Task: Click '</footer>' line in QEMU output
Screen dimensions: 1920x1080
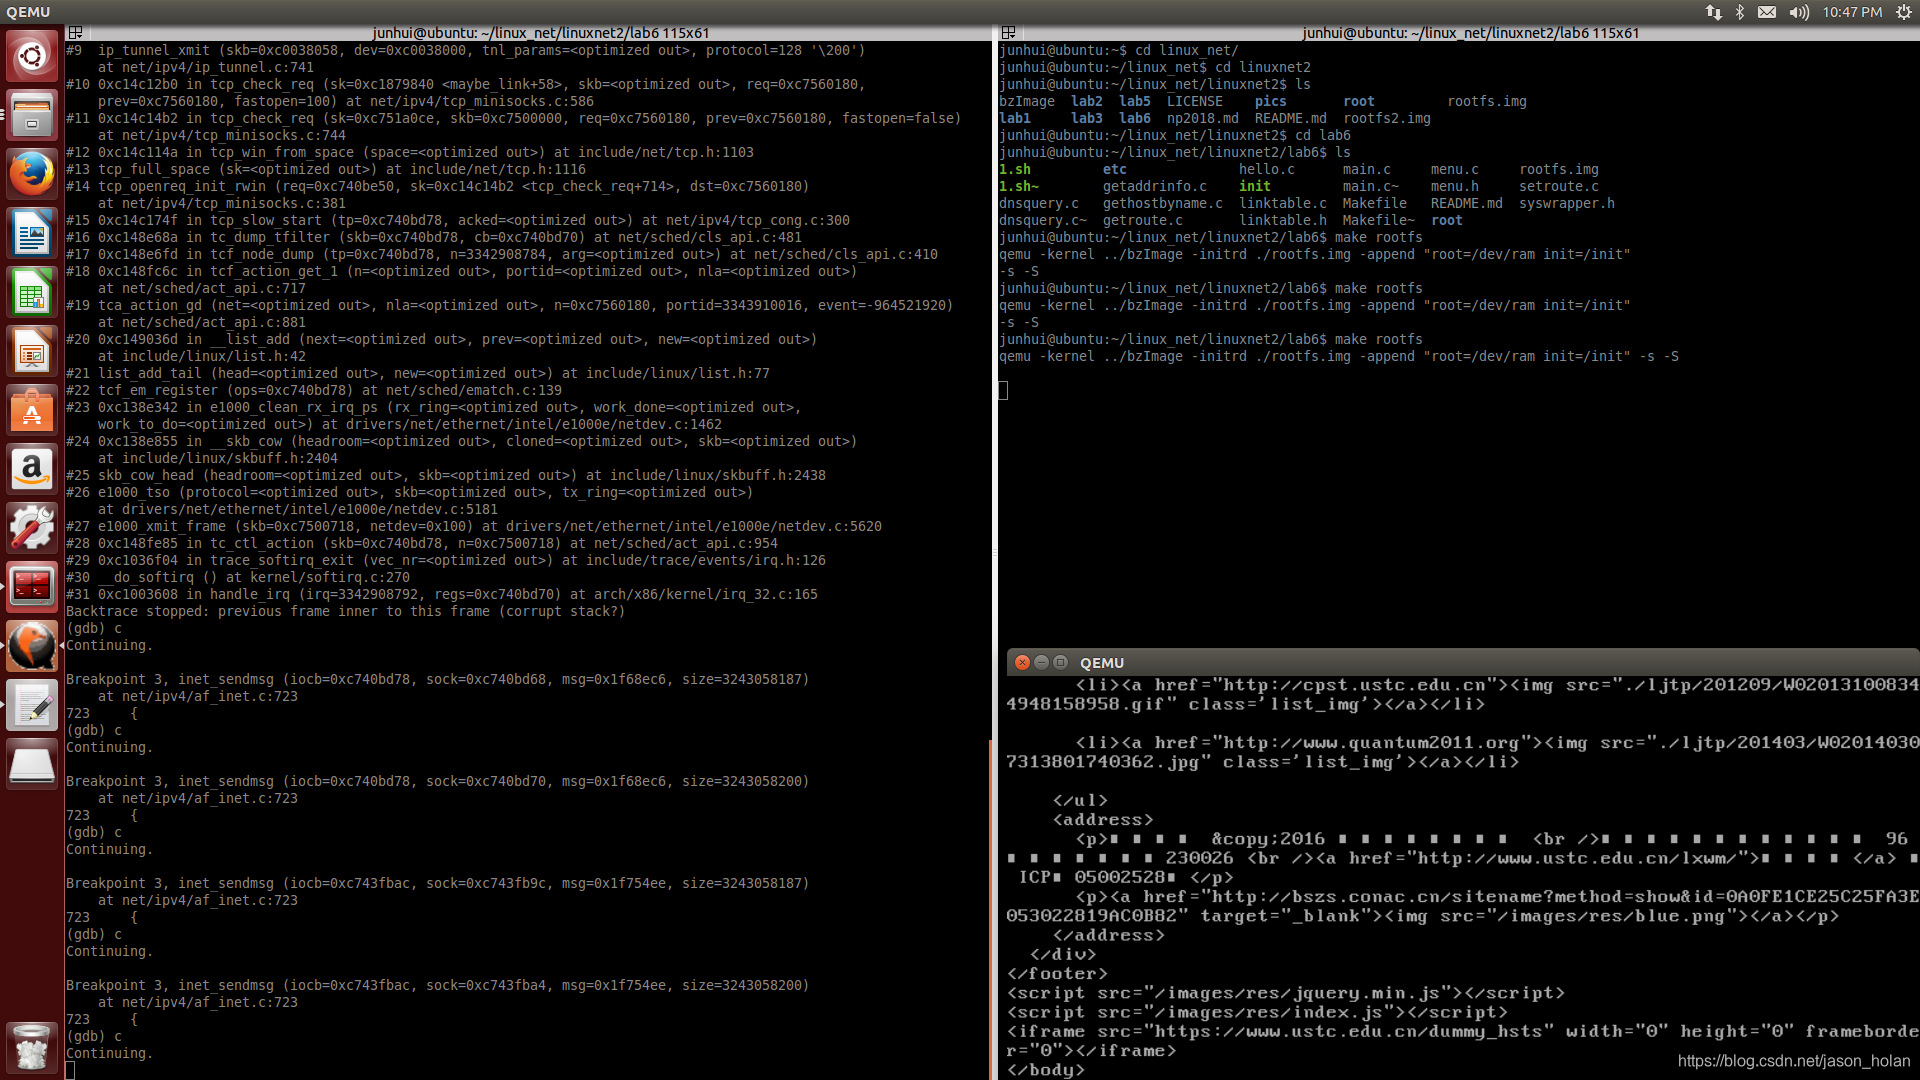Action: (1057, 974)
